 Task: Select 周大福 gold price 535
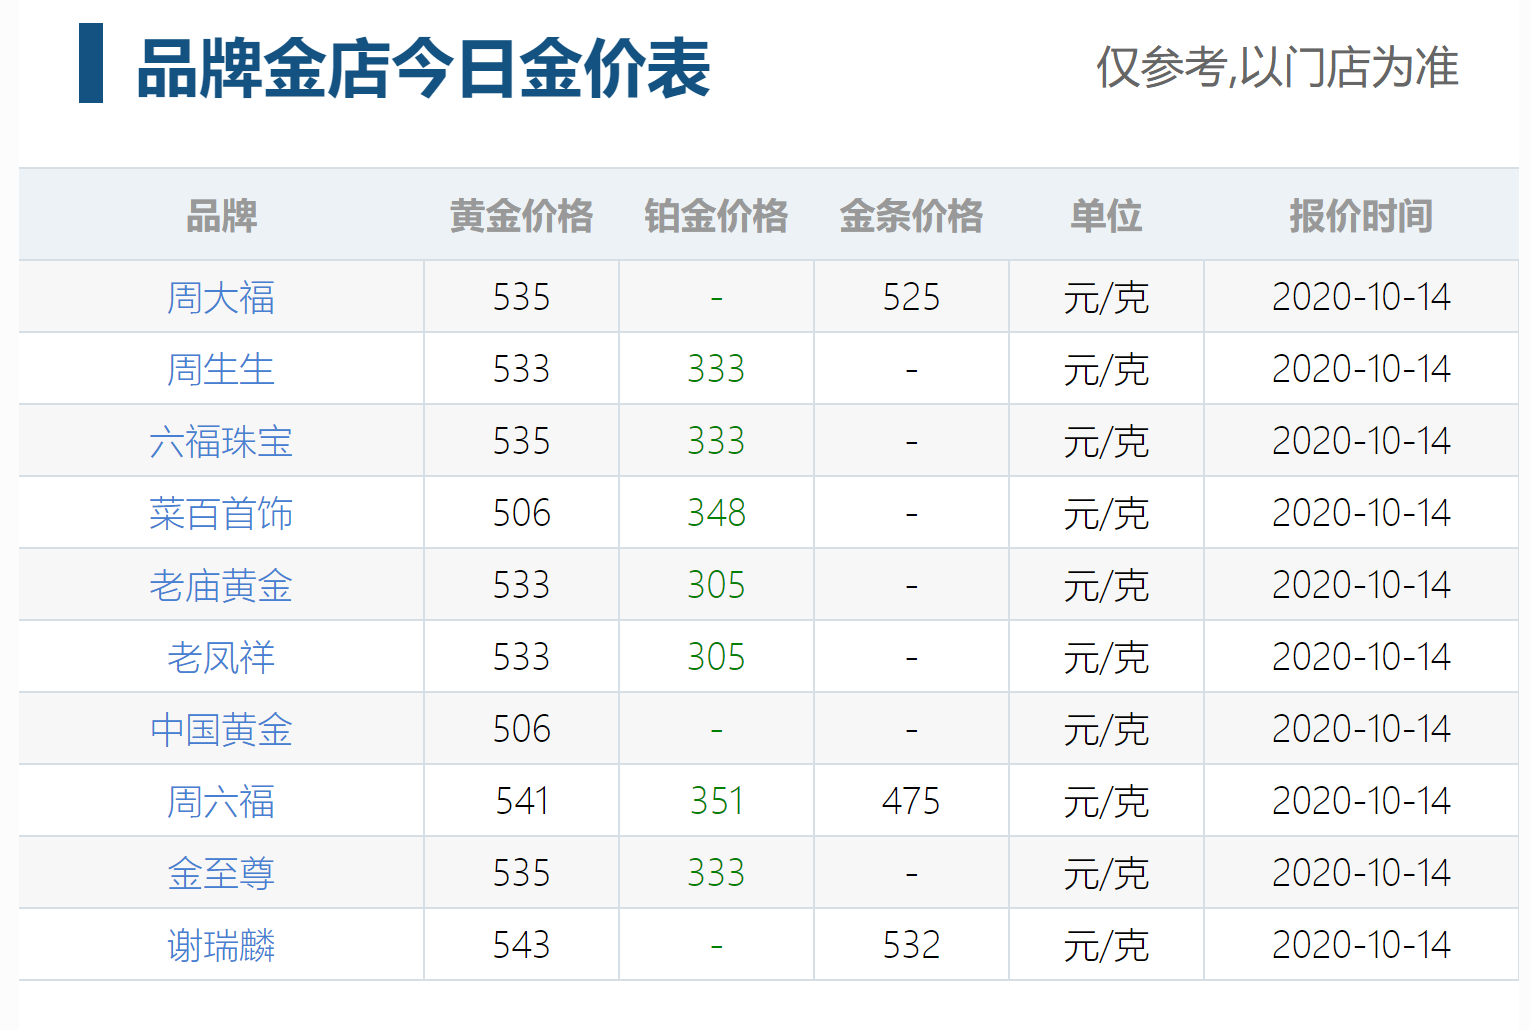click(x=521, y=297)
